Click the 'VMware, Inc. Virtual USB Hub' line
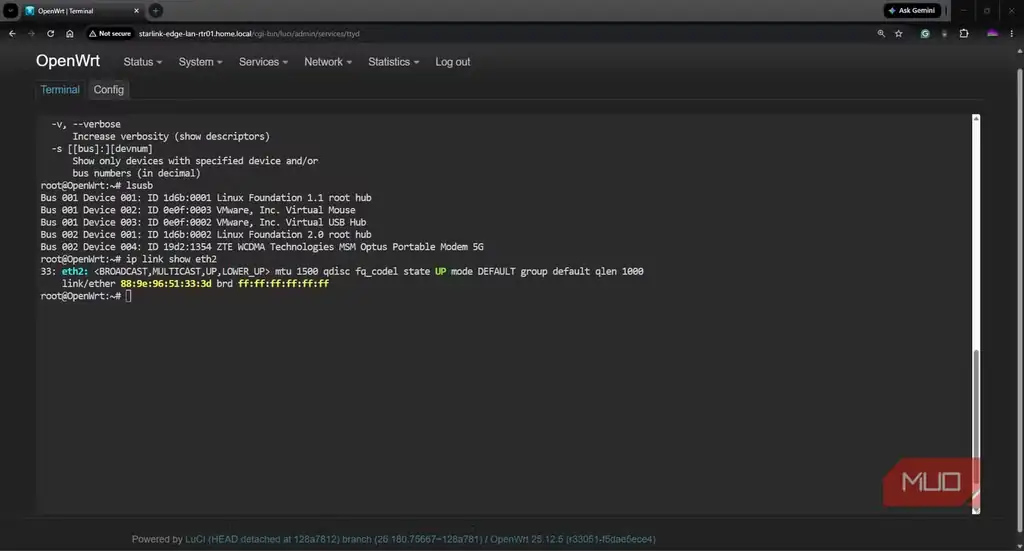Image resolution: width=1024 pixels, height=551 pixels. coord(203,222)
